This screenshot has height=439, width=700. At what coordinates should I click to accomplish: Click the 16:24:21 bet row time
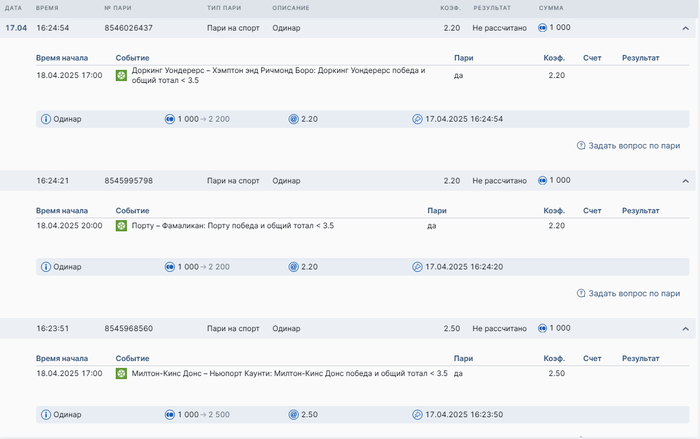(x=52, y=181)
